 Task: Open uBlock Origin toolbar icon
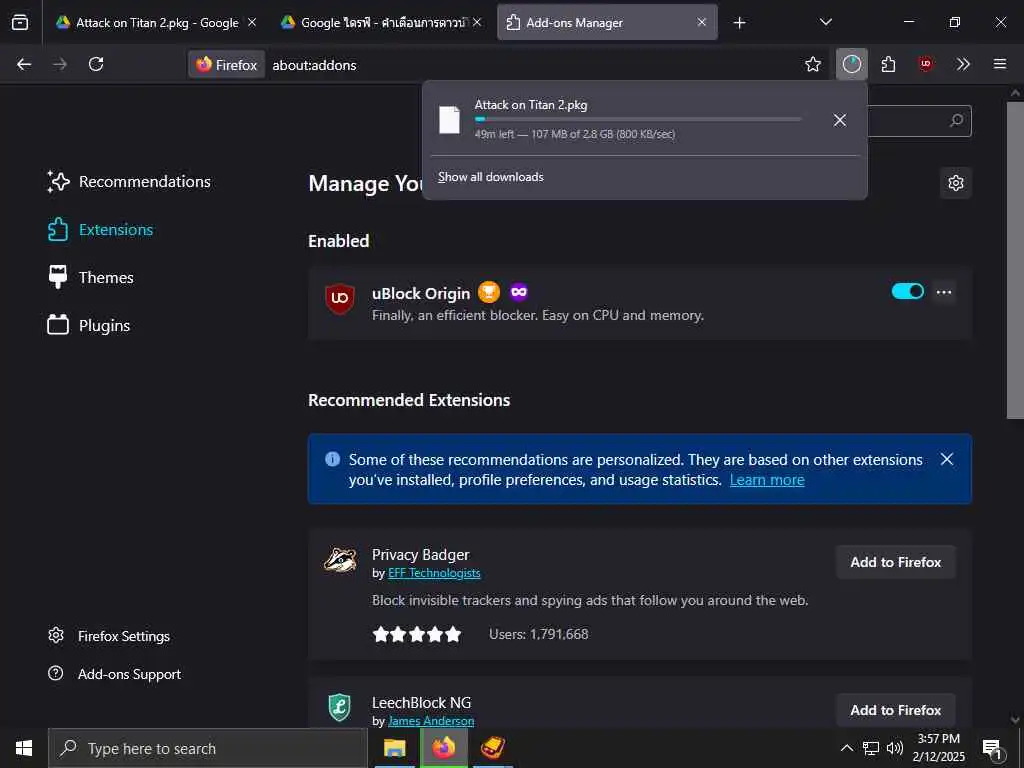[x=925, y=64]
